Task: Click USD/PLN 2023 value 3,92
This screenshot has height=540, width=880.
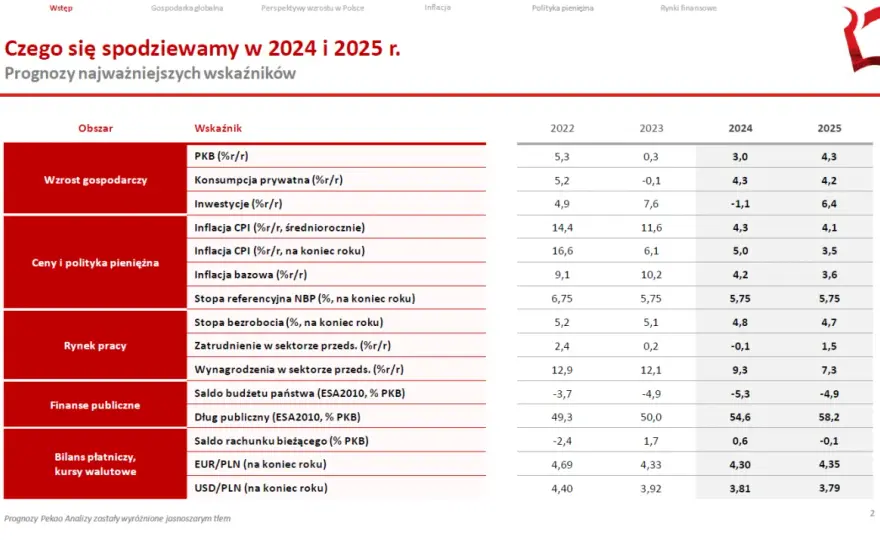Action: [x=651, y=488]
